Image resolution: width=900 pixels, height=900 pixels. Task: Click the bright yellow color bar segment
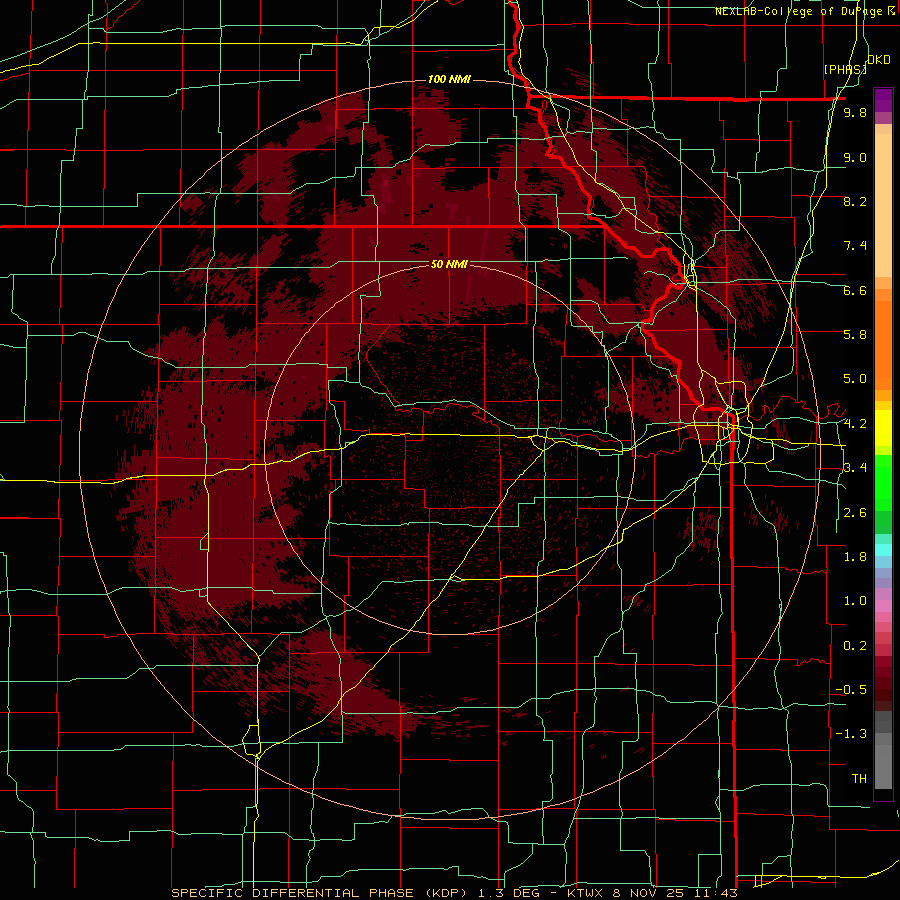(x=883, y=427)
